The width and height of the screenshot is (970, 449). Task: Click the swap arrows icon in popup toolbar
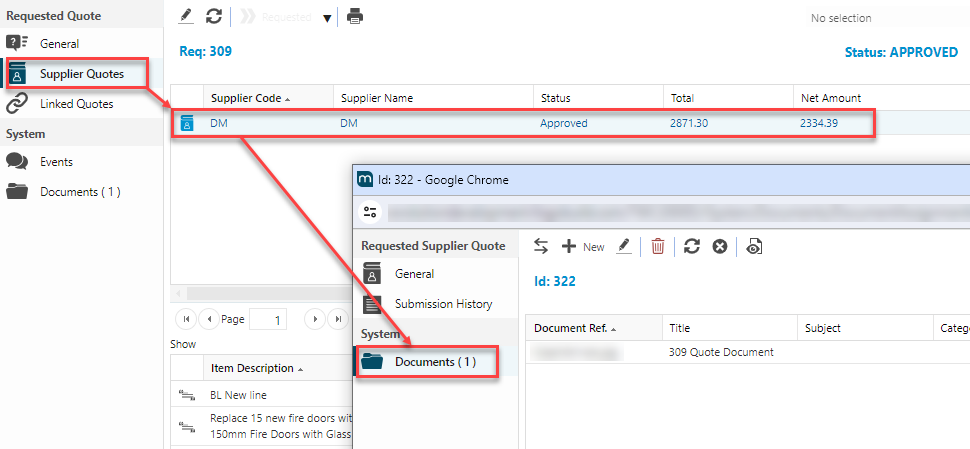[541, 246]
